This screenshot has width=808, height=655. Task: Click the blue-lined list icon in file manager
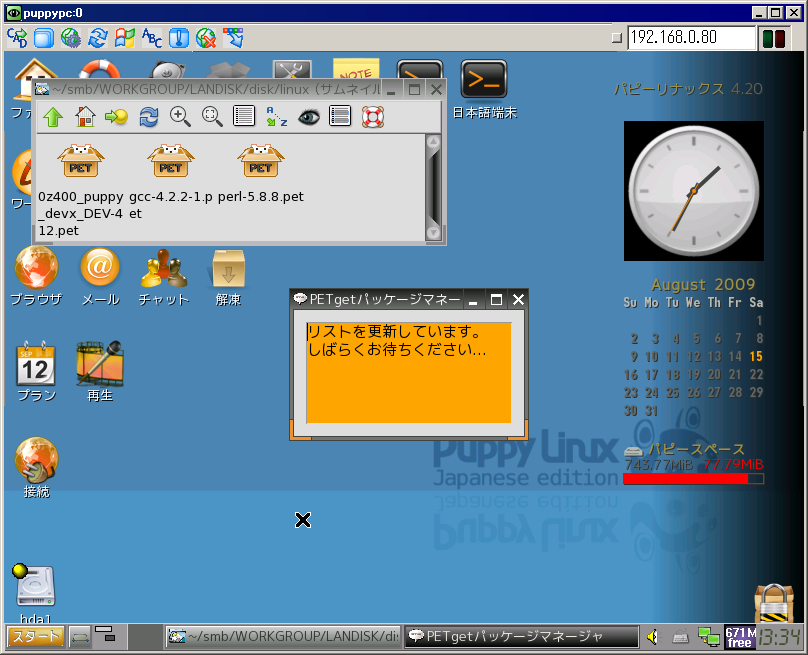tap(340, 116)
